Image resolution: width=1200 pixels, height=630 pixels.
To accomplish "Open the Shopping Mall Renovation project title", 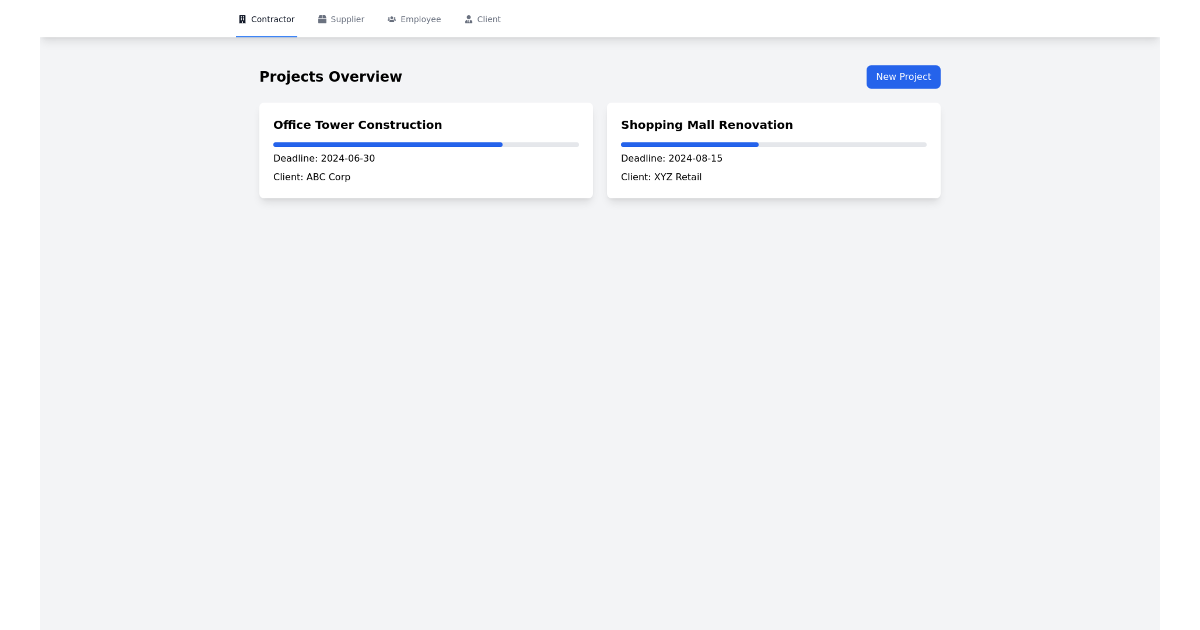I will pos(706,125).
